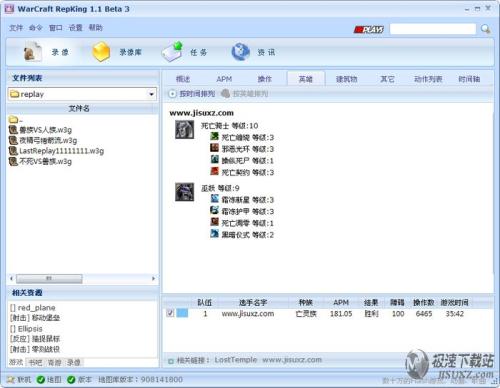Open the 资讯 news globe icon

(240, 52)
